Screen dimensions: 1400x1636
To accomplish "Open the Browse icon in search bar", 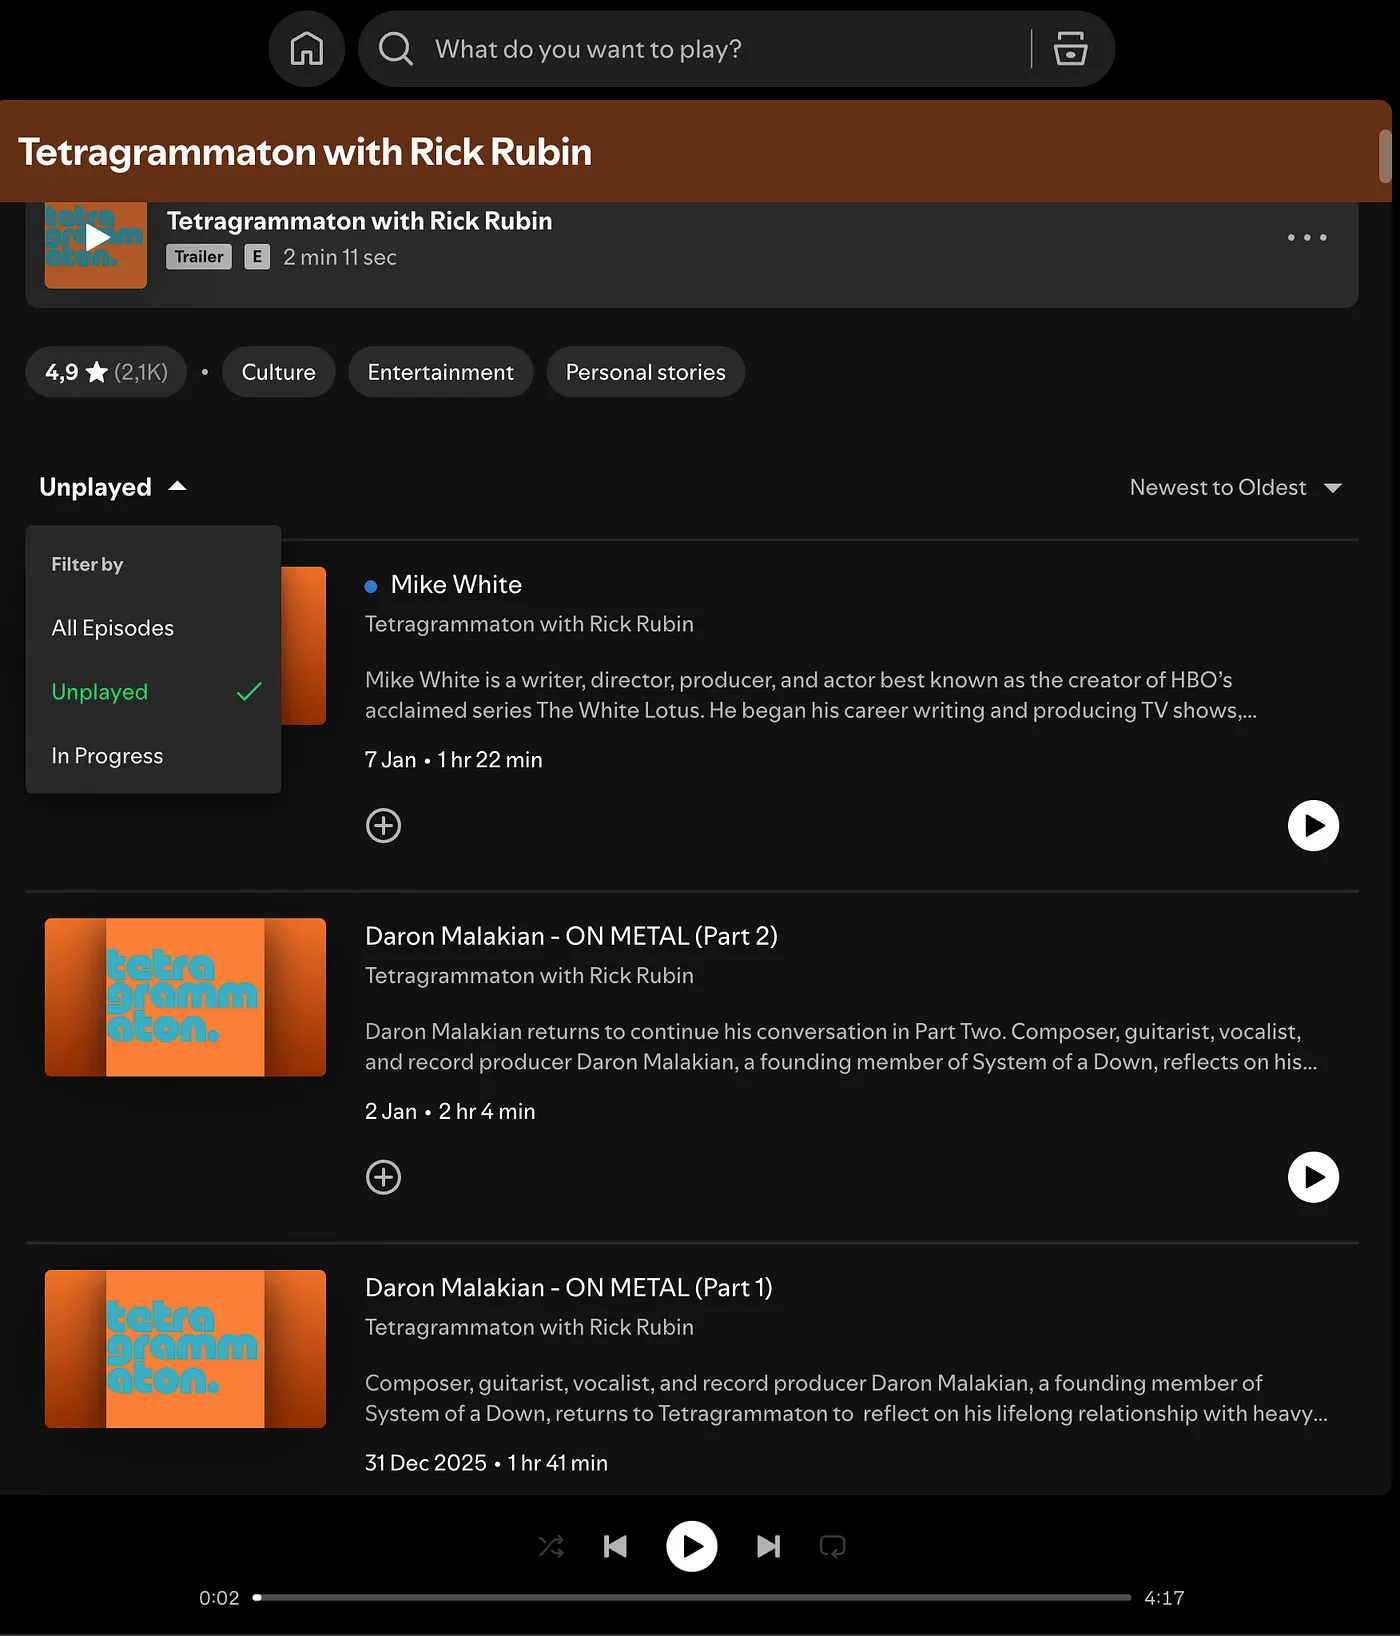I will click(x=1070, y=49).
